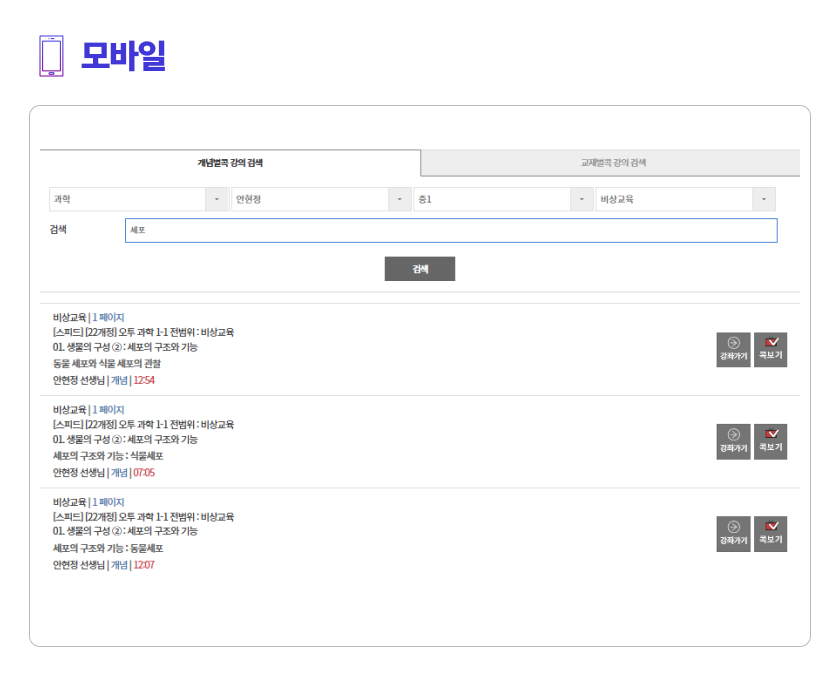
Task: Select the 개념별곡 강의 검색 tab
Action: click(x=230, y=163)
